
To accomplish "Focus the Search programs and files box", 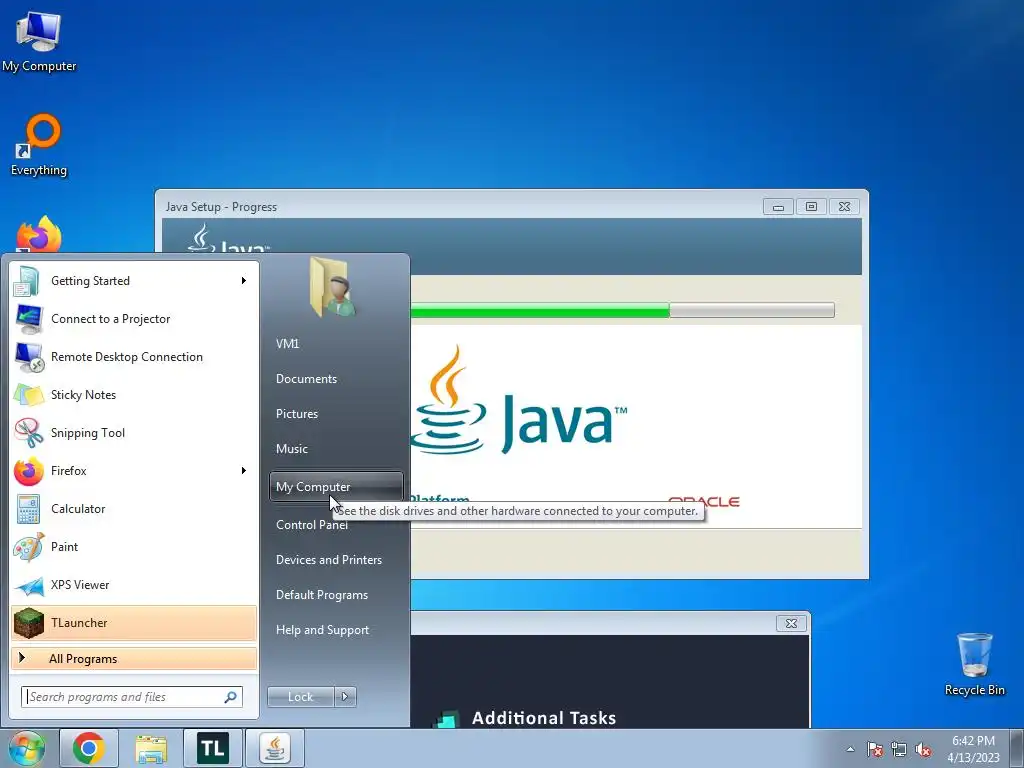I will click(132, 697).
